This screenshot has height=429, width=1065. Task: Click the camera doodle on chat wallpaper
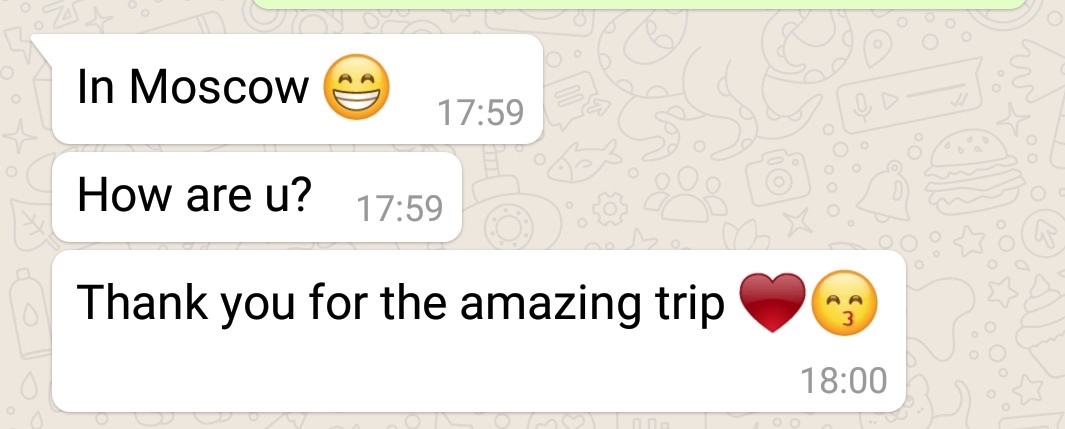point(778,180)
